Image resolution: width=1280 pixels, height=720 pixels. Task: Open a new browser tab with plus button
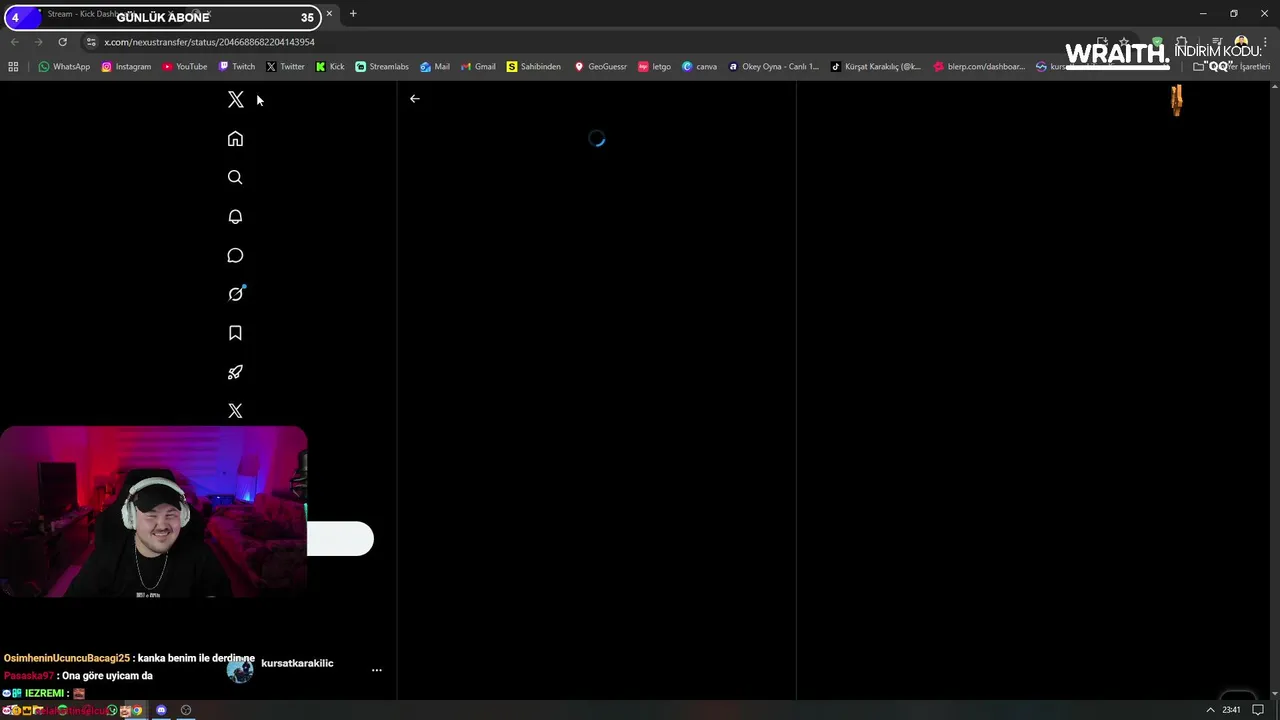353,14
